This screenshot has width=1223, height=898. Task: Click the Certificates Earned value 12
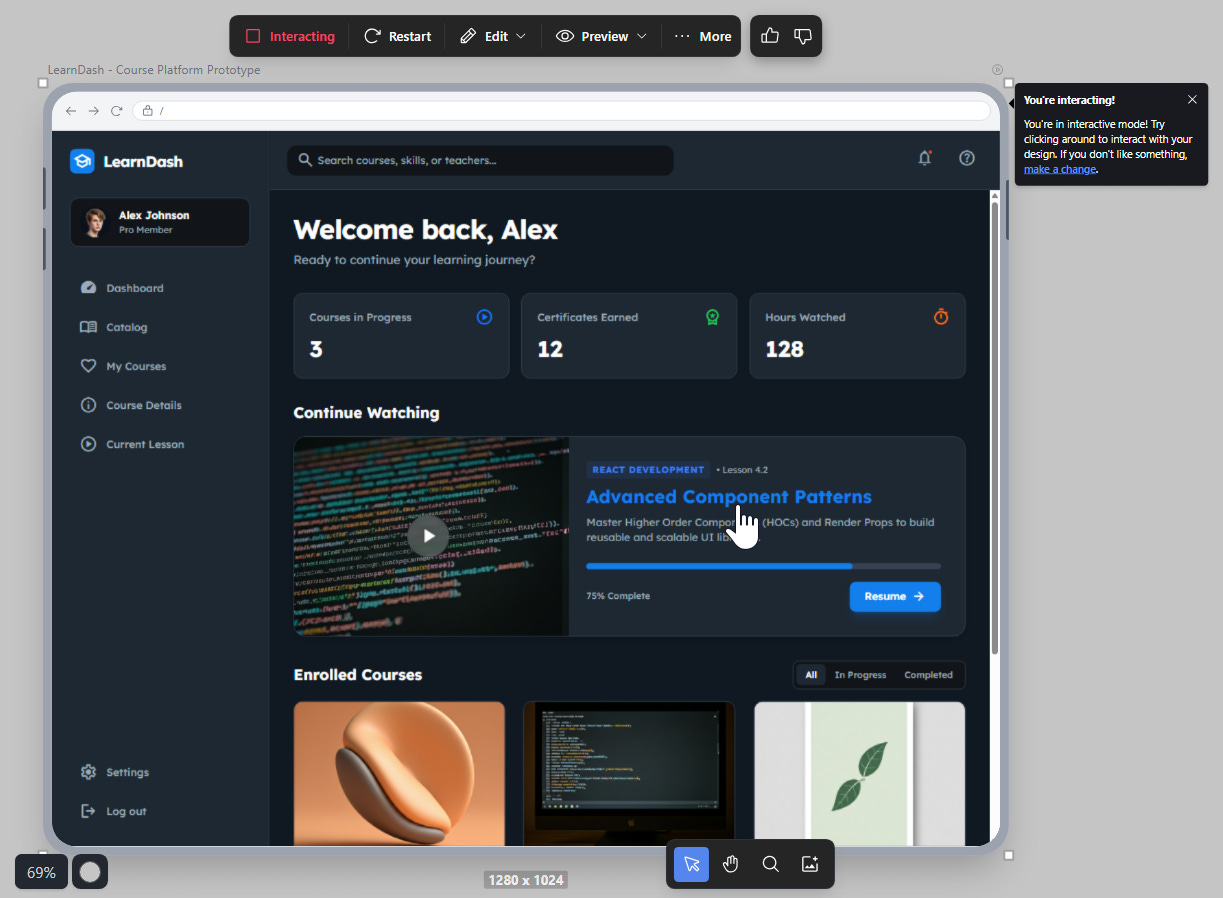[550, 349]
